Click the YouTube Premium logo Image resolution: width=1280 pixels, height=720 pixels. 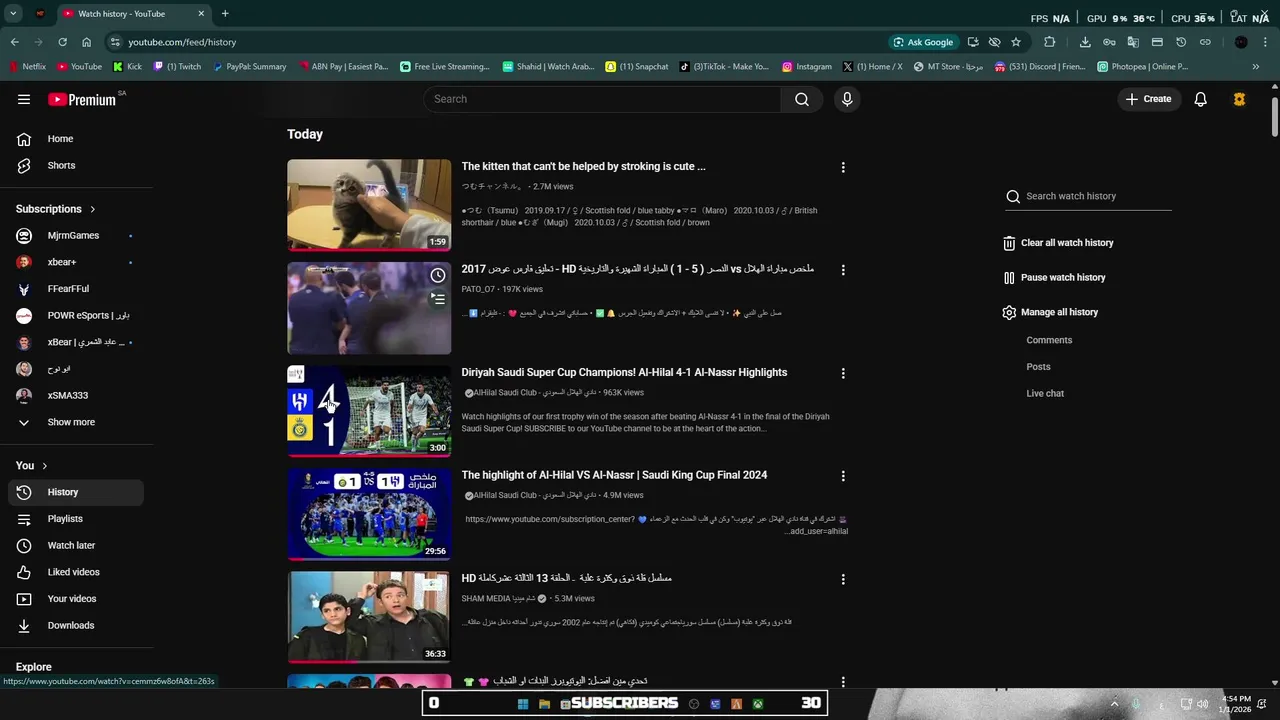tap(82, 99)
